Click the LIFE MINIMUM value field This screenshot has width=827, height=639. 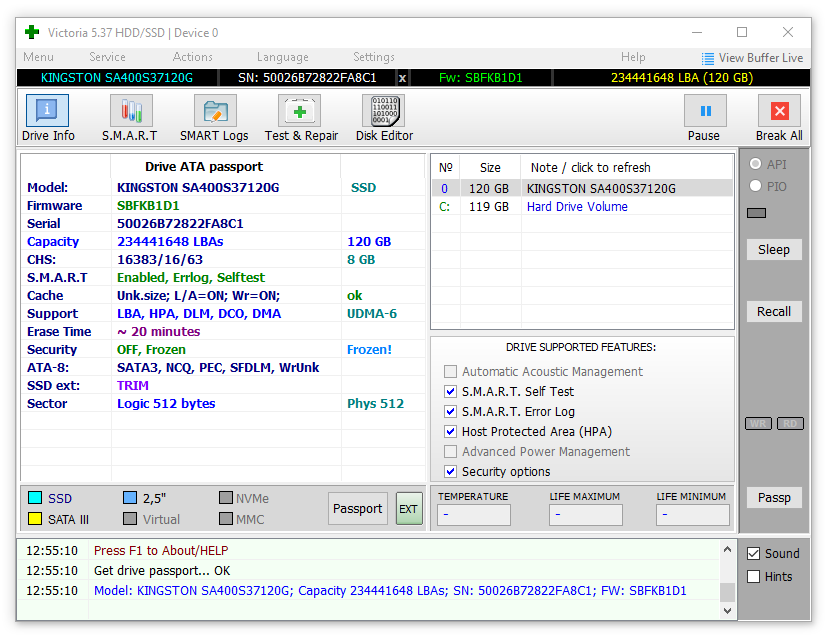[x=693, y=515]
